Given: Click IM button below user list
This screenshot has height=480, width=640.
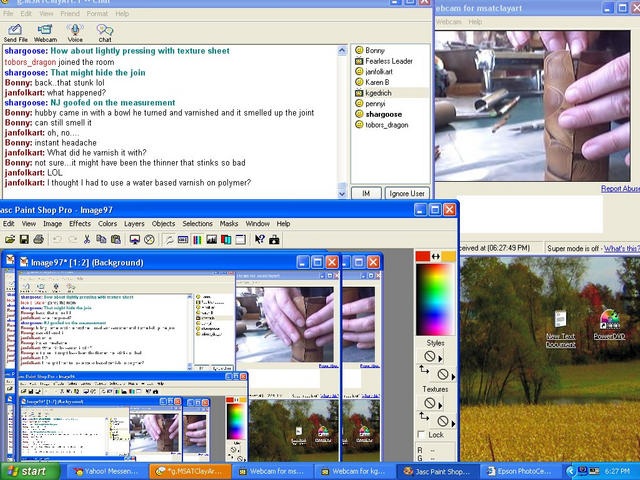Looking at the screenshot, I should pyautogui.click(x=366, y=193).
